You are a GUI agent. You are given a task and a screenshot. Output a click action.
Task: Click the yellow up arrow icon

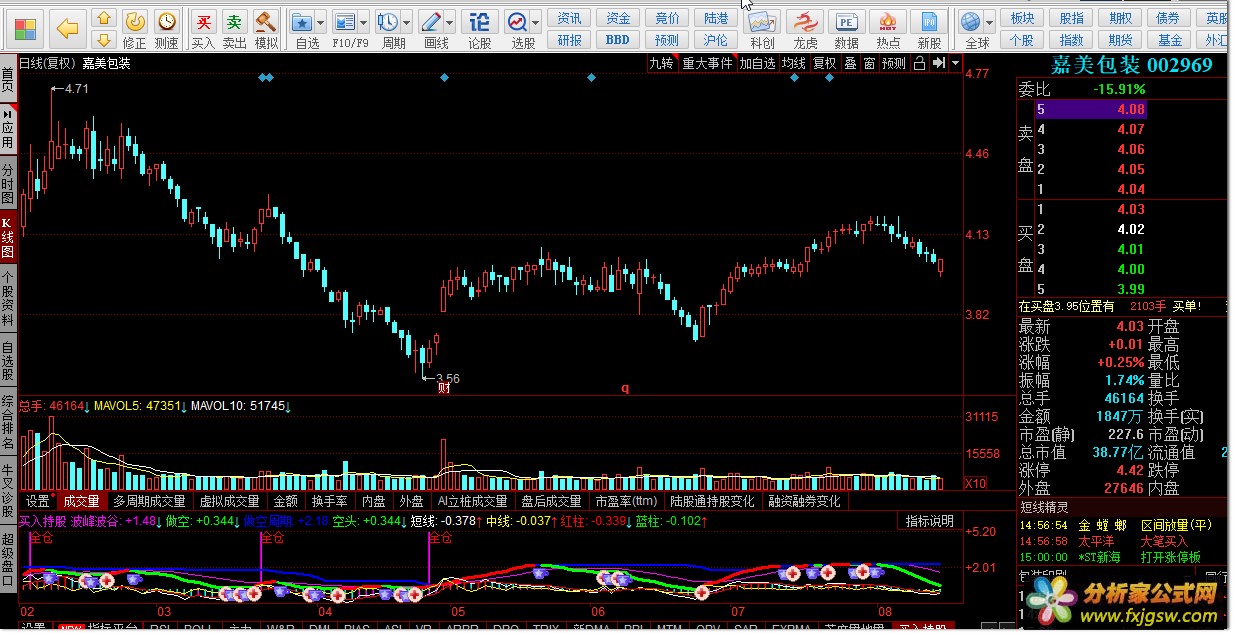(103, 19)
